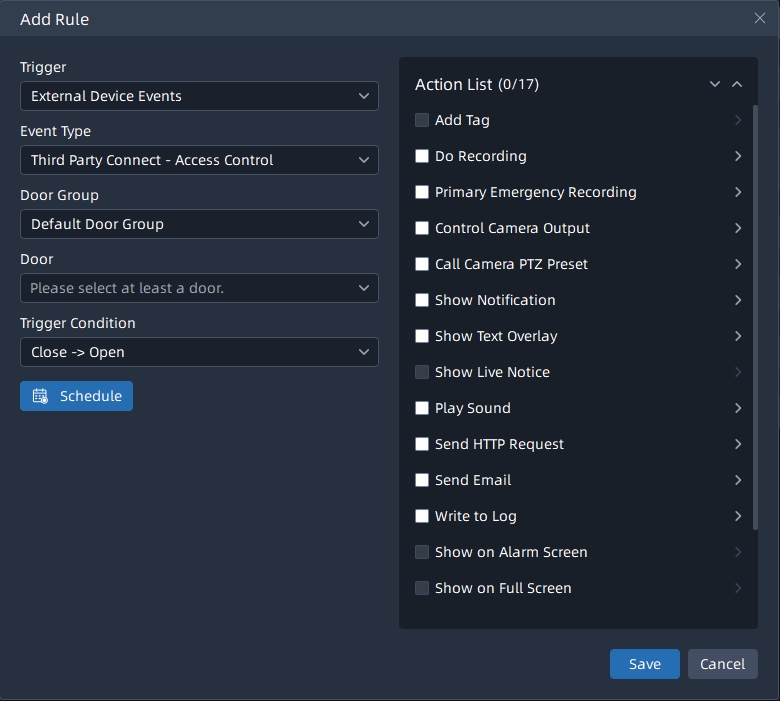Check the Primary Emergency Recording option

(x=422, y=192)
